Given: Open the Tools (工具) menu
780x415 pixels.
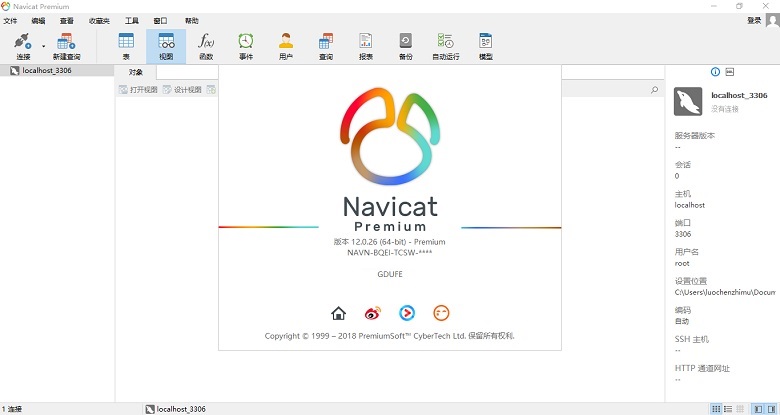Looking at the screenshot, I should click(132, 20).
